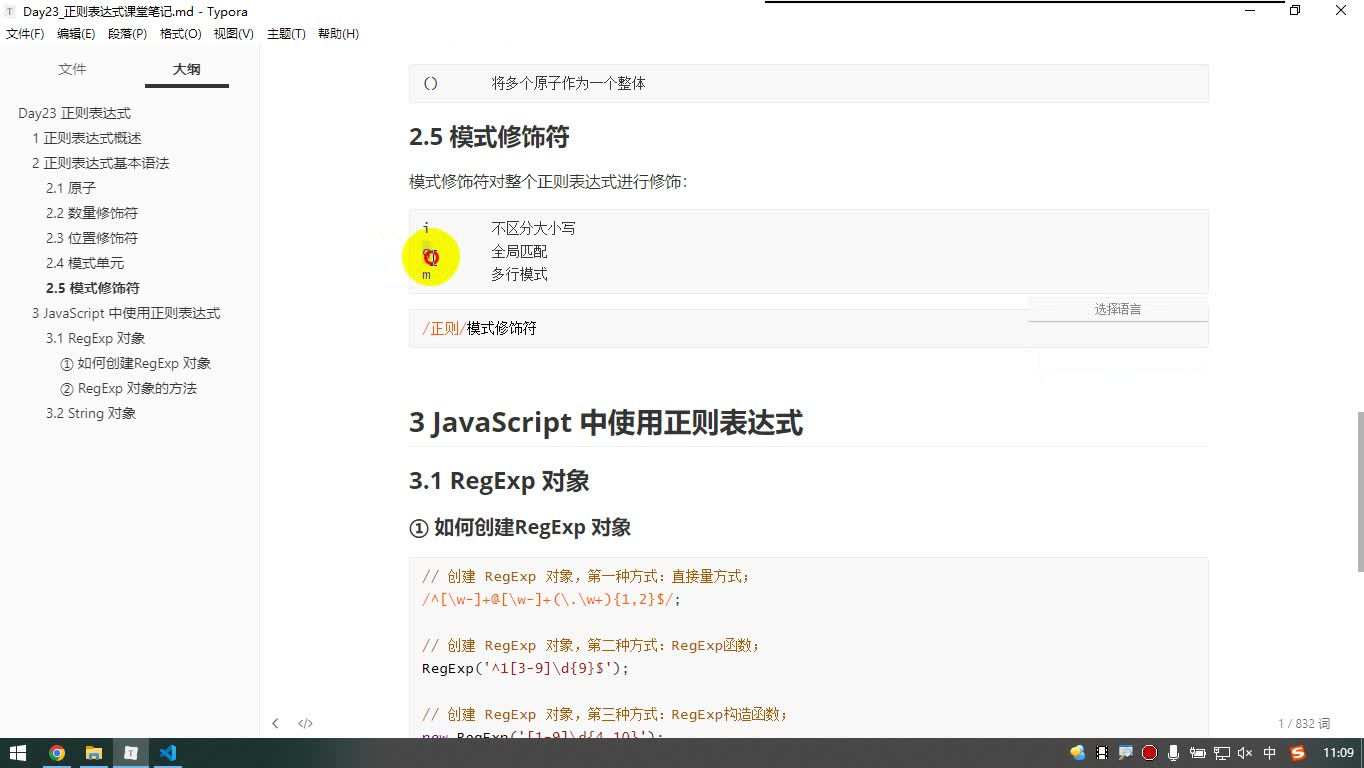Launch Google Chrome from taskbar
Image resolution: width=1364 pixels, height=768 pixels.
56,753
